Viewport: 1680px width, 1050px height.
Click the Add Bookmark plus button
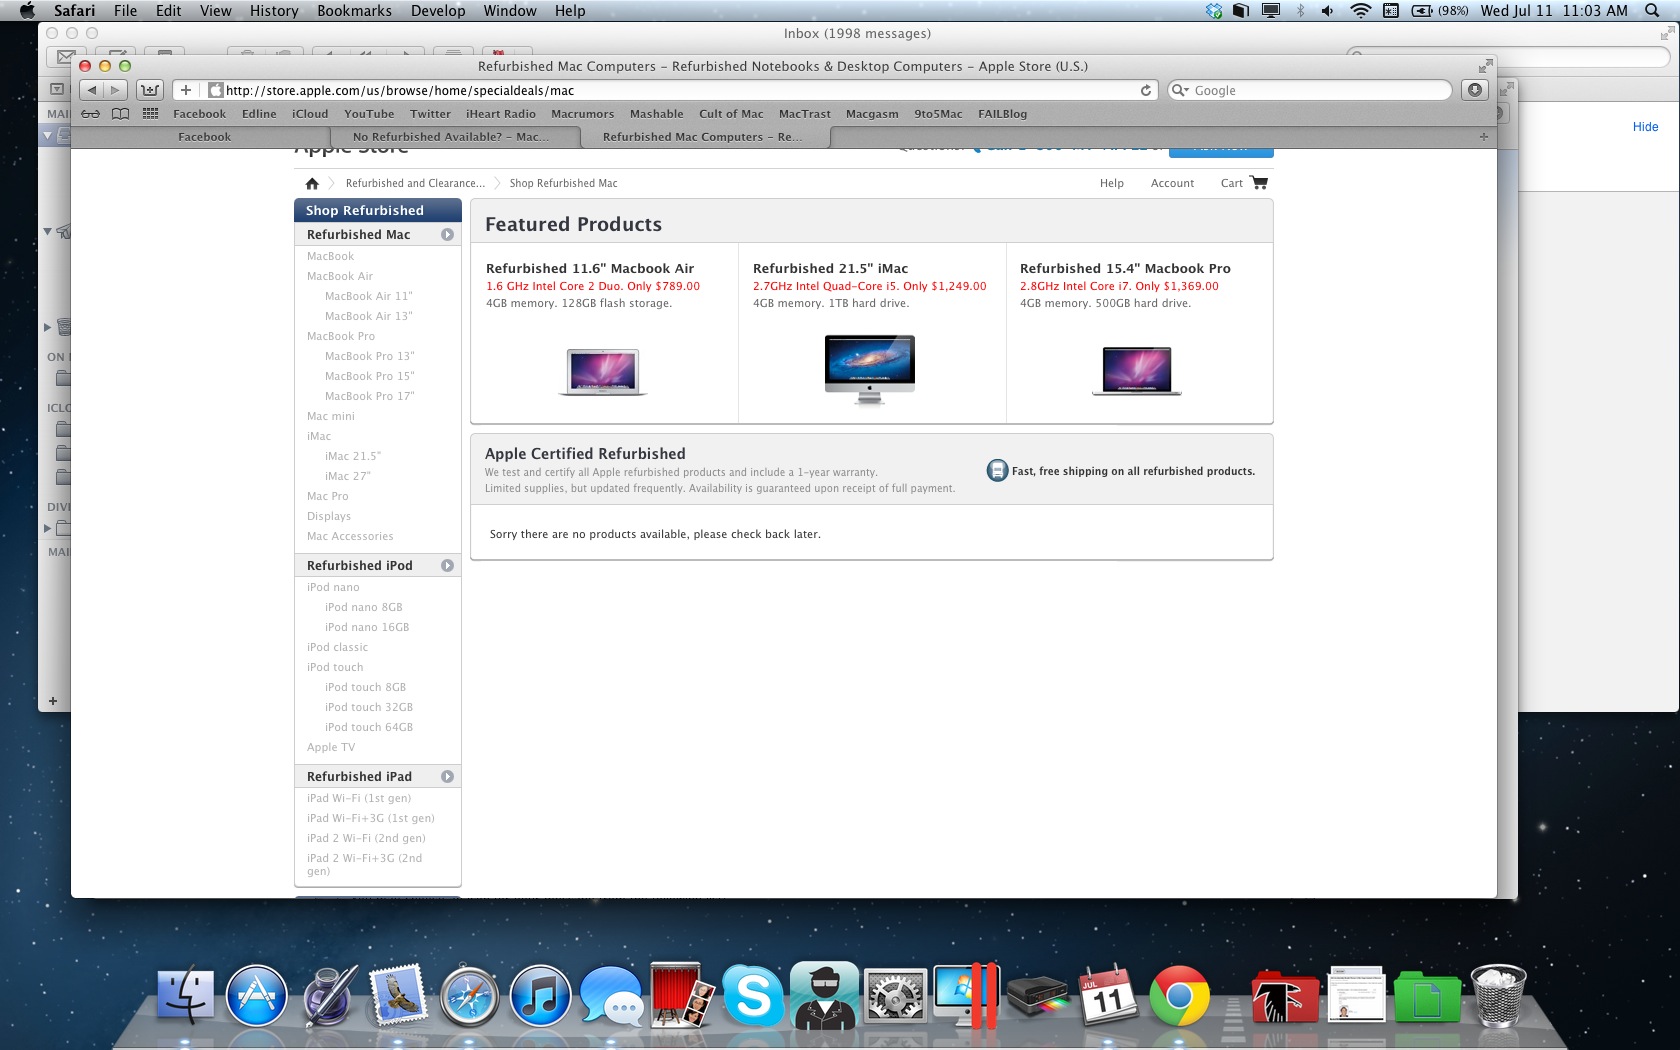pyautogui.click(x=185, y=90)
